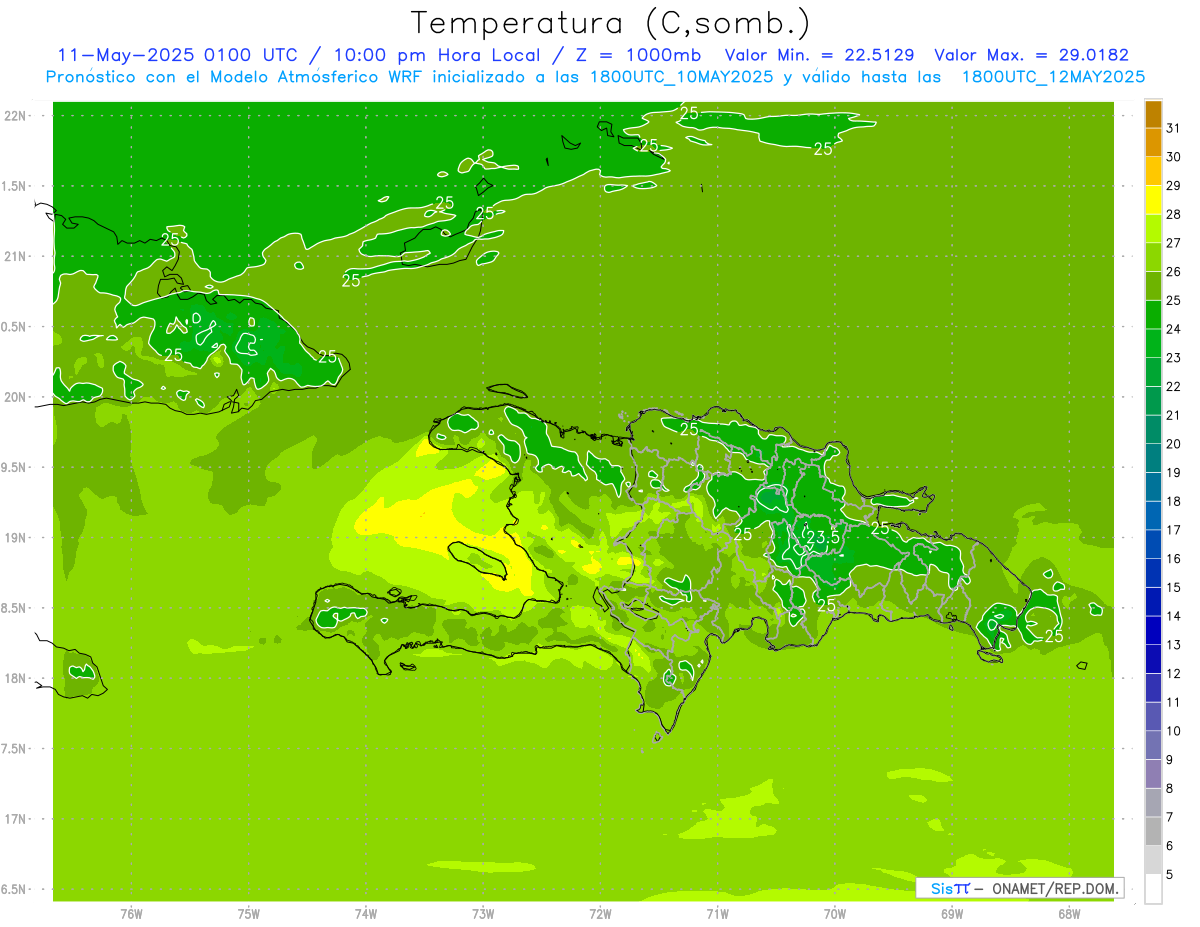Screen dimensions: 1200x927
Task: Click legend value 28
Action: pyautogui.click(x=1173, y=214)
